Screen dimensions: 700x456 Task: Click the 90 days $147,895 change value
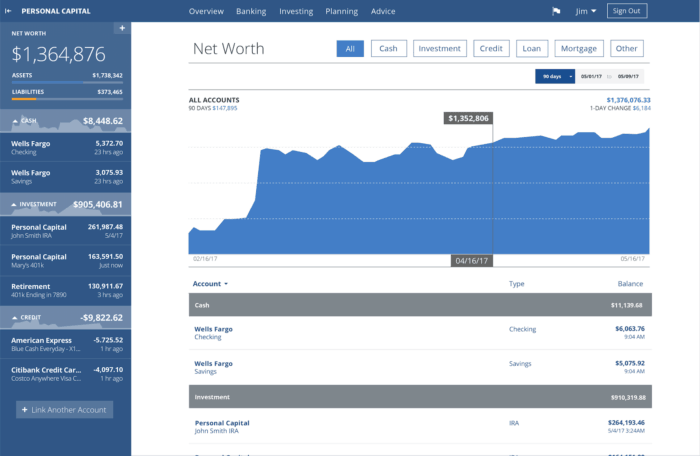(225, 108)
